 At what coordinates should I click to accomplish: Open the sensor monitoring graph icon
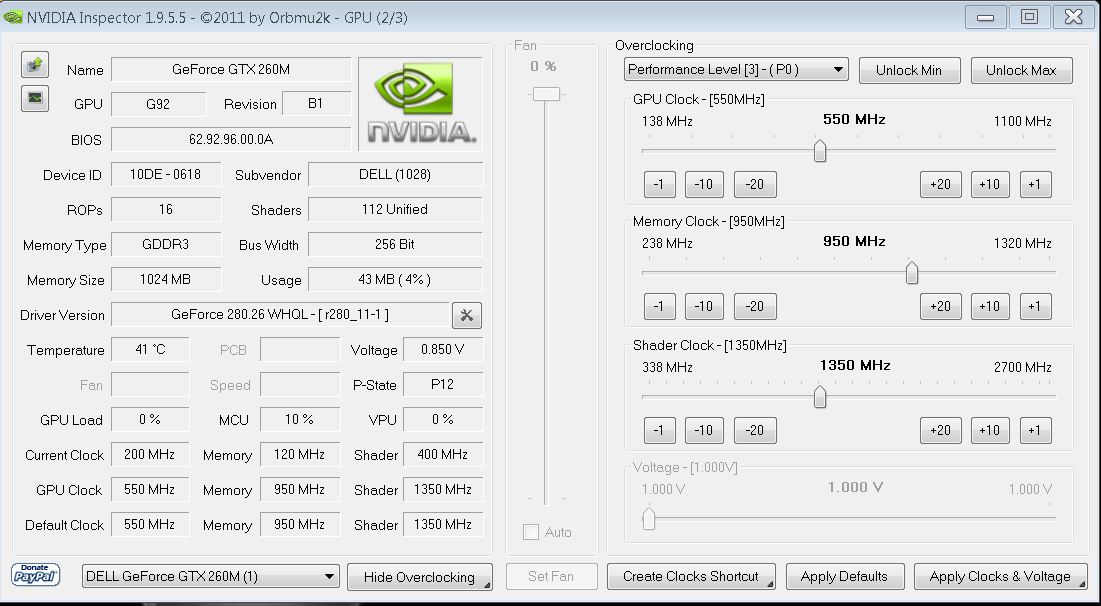(x=34, y=98)
